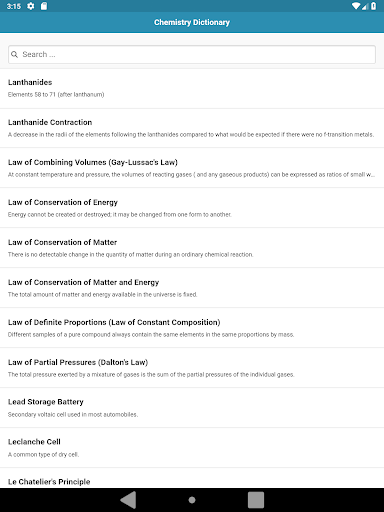
Task: Open the Lanthanides entry
Action: (x=192, y=88)
